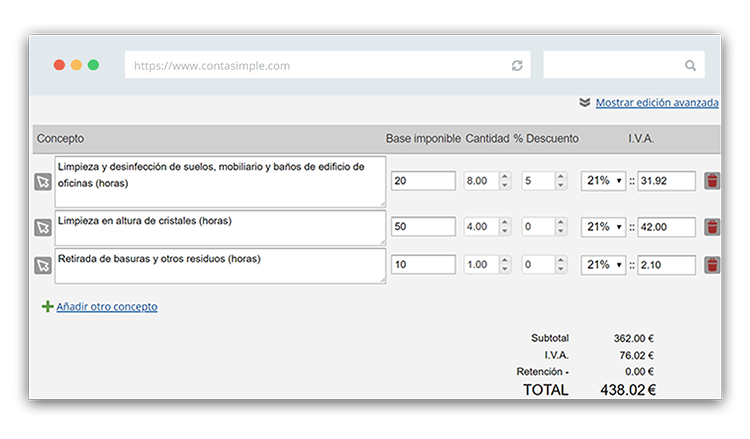Click the double chevron icon next to Mostrar edición avanzada
Screen dimensions: 750x439
pyautogui.click(x=585, y=102)
